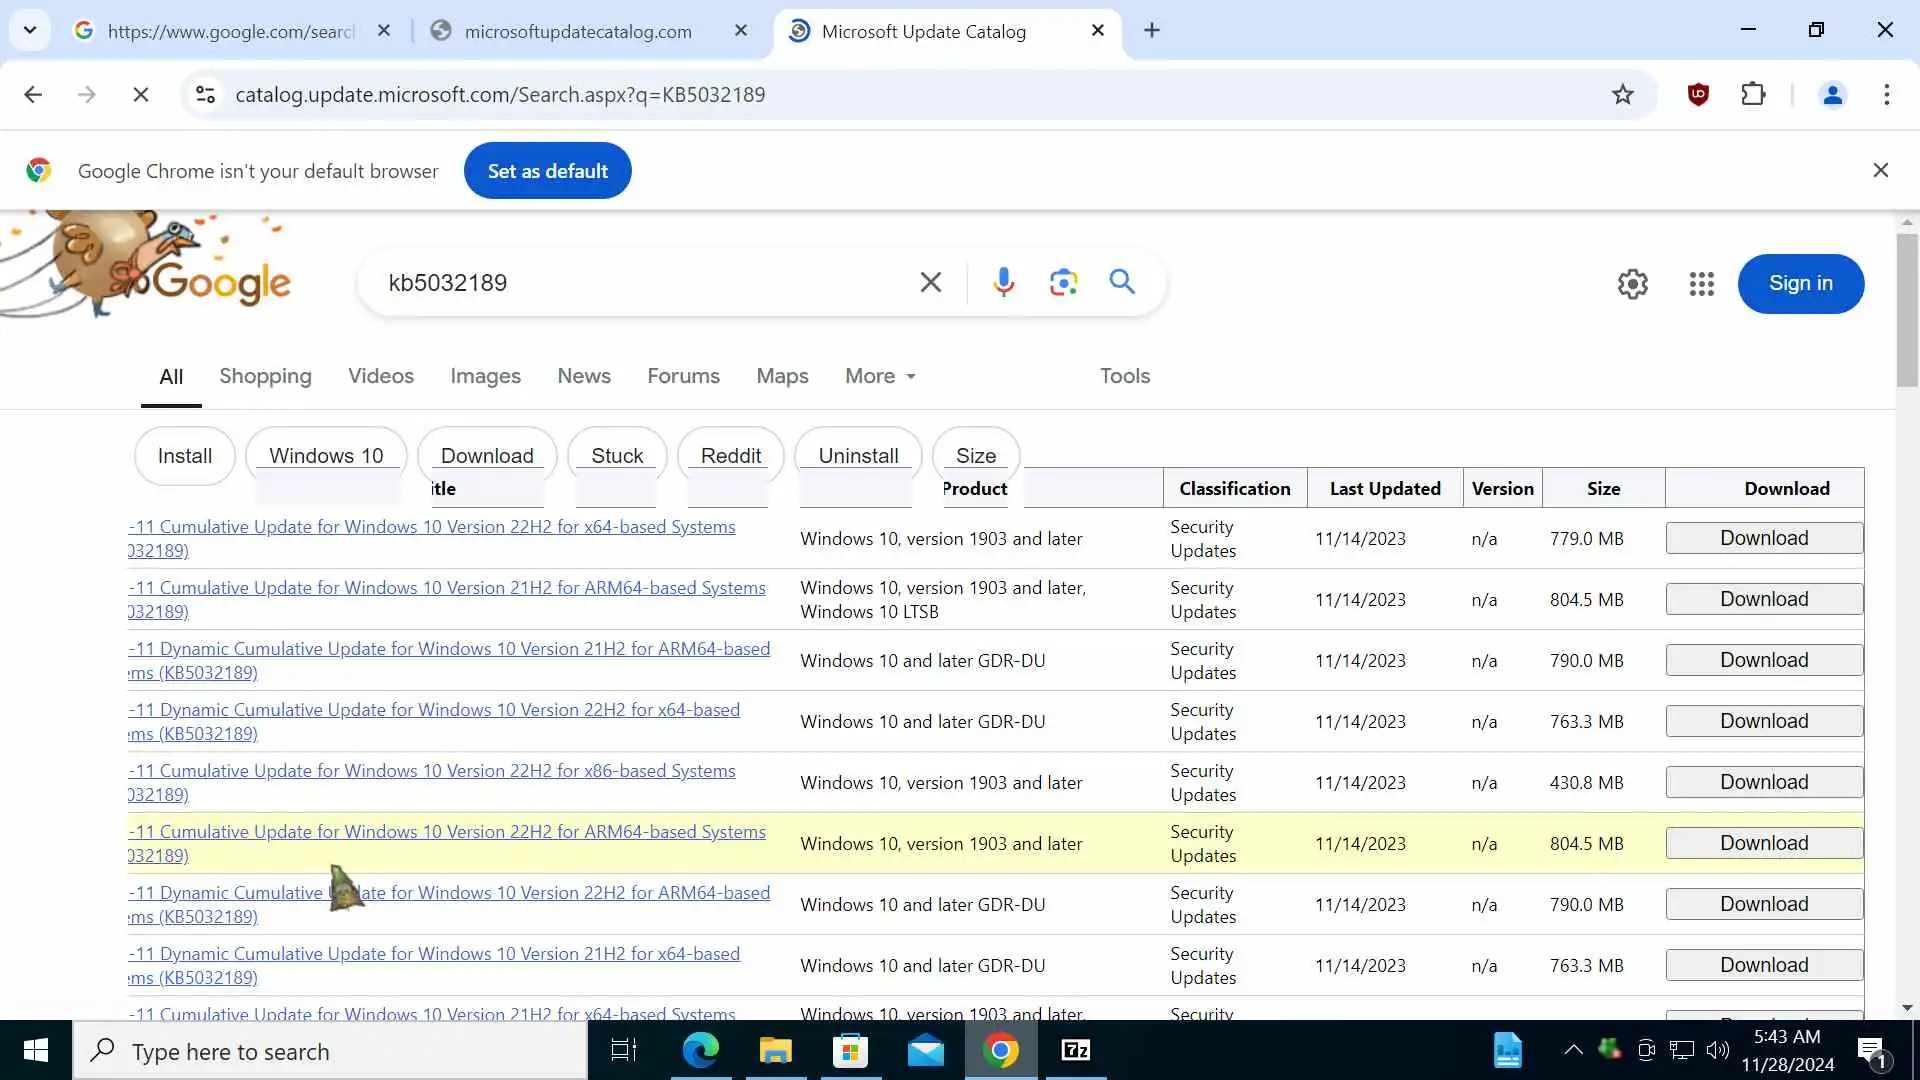The width and height of the screenshot is (1920, 1080).
Task: Open uBlock Origin extension icon
Action: (1697, 95)
